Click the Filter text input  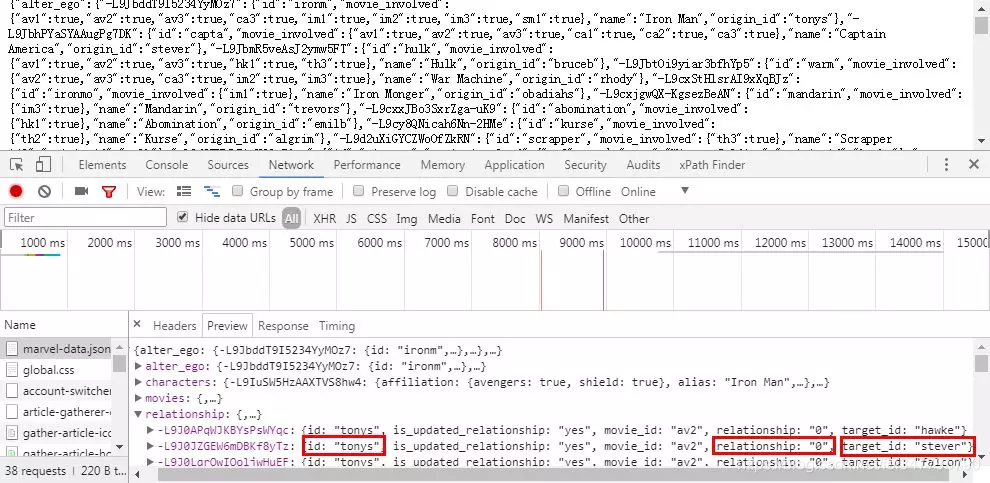click(x=85, y=217)
